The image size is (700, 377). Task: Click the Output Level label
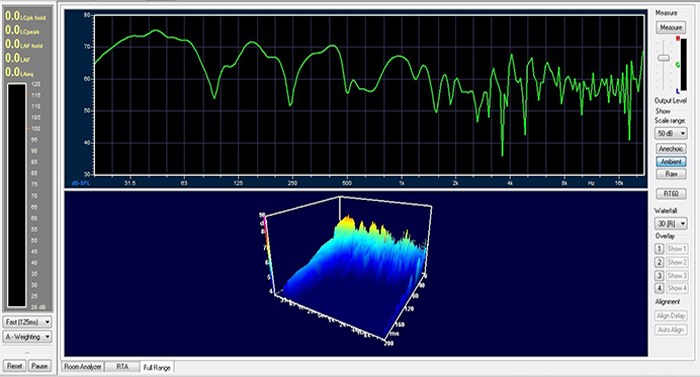[x=671, y=101]
